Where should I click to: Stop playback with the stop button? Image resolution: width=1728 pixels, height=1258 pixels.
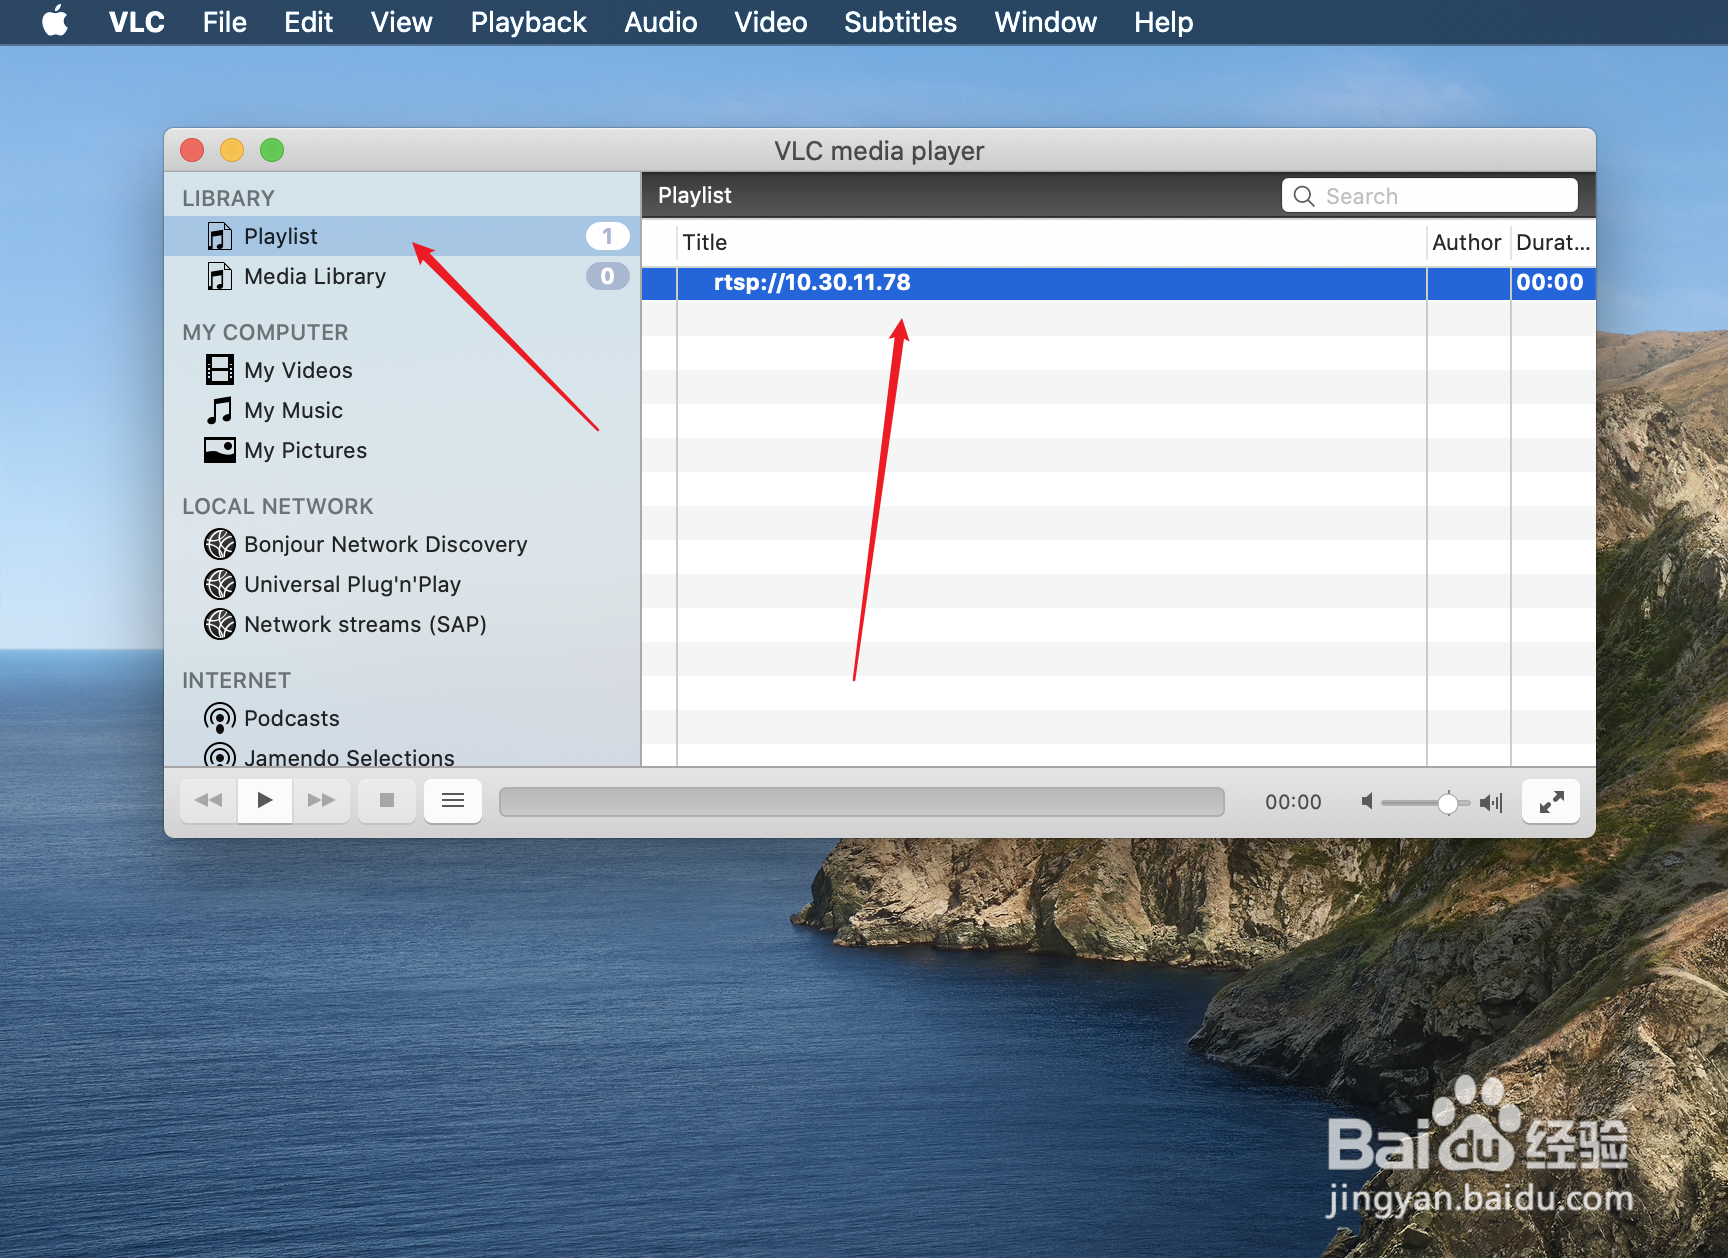coord(387,800)
